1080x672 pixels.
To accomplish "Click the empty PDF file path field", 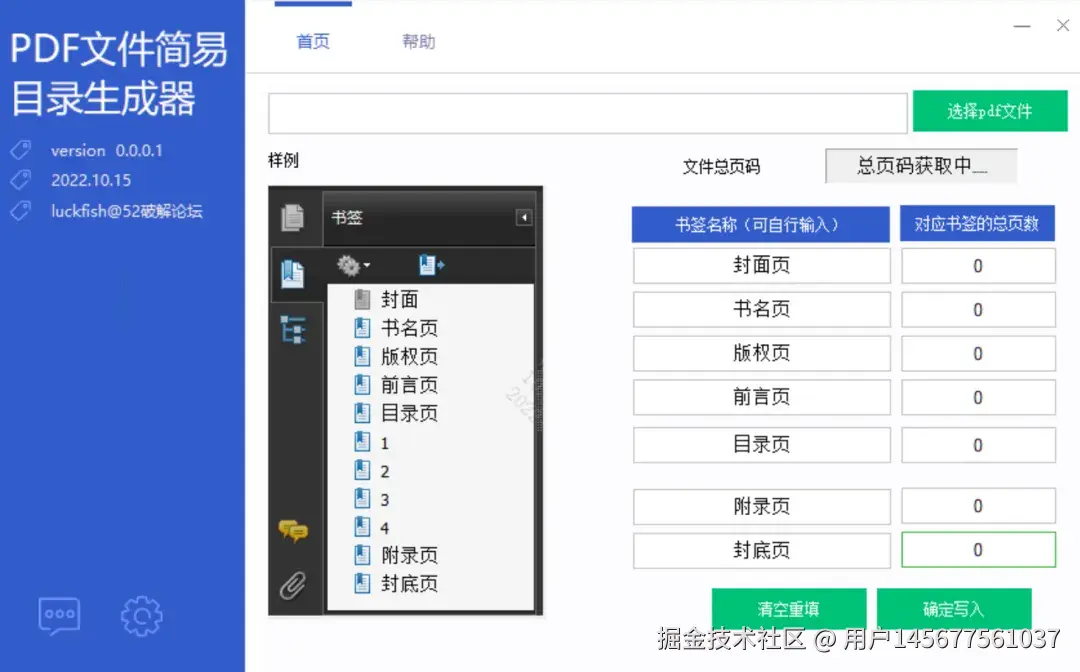I will pyautogui.click(x=587, y=111).
